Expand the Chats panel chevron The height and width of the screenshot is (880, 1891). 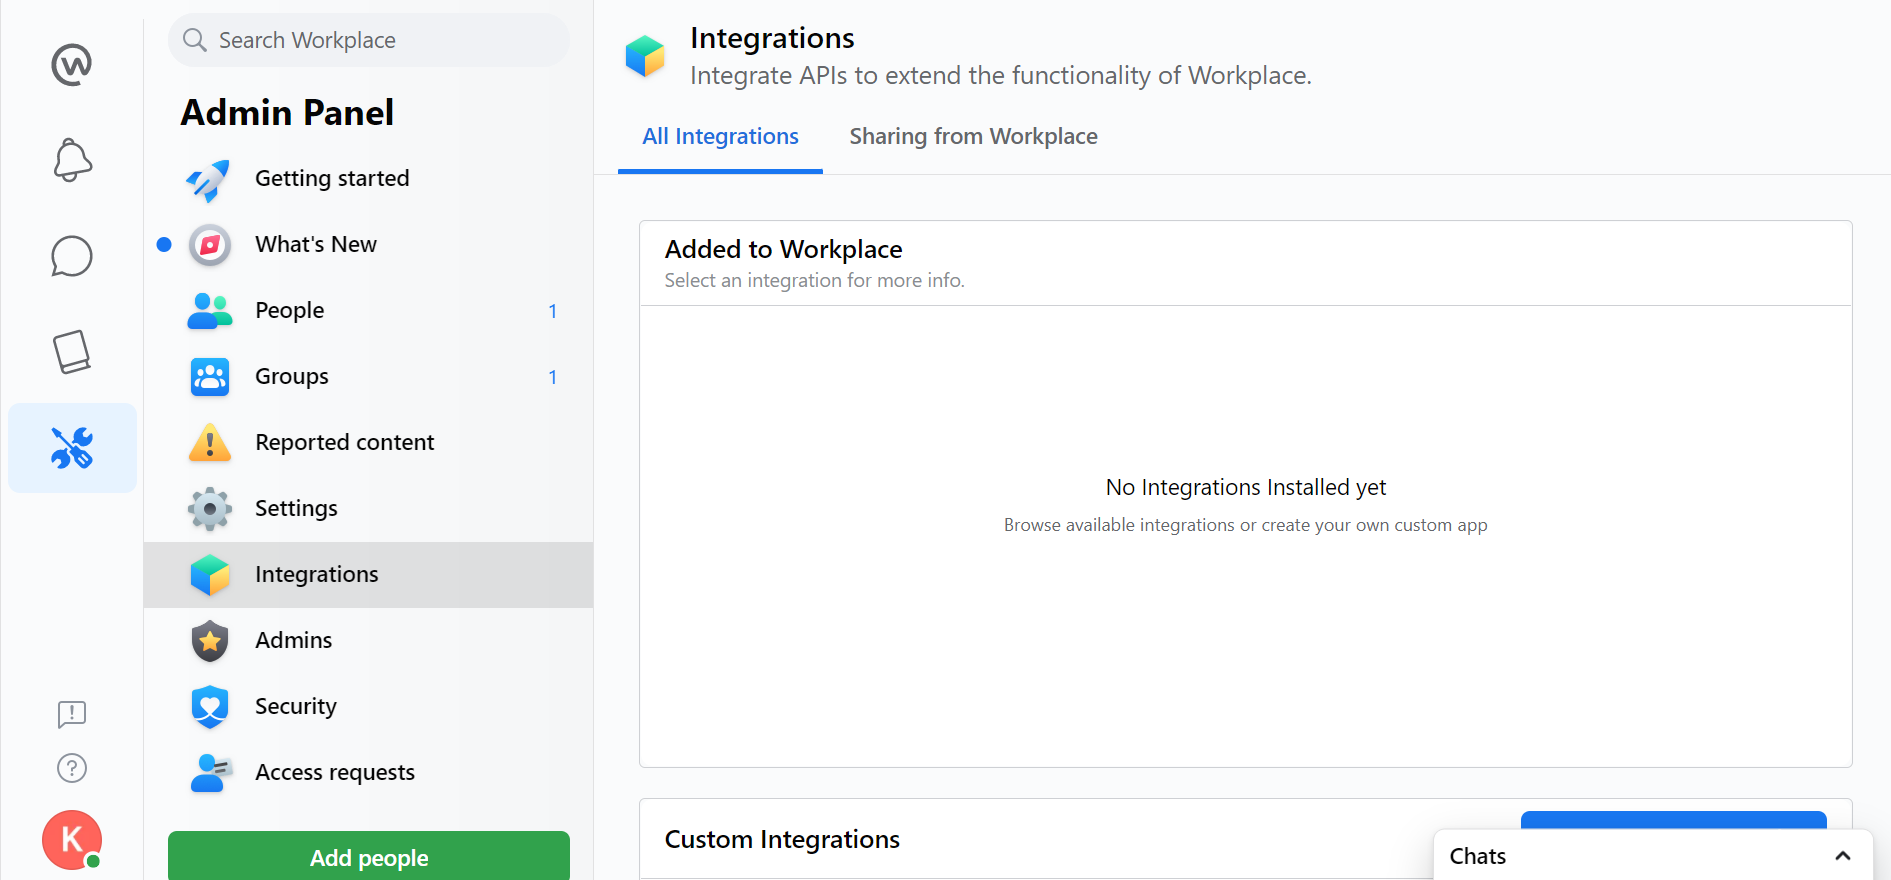[1843, 856]
